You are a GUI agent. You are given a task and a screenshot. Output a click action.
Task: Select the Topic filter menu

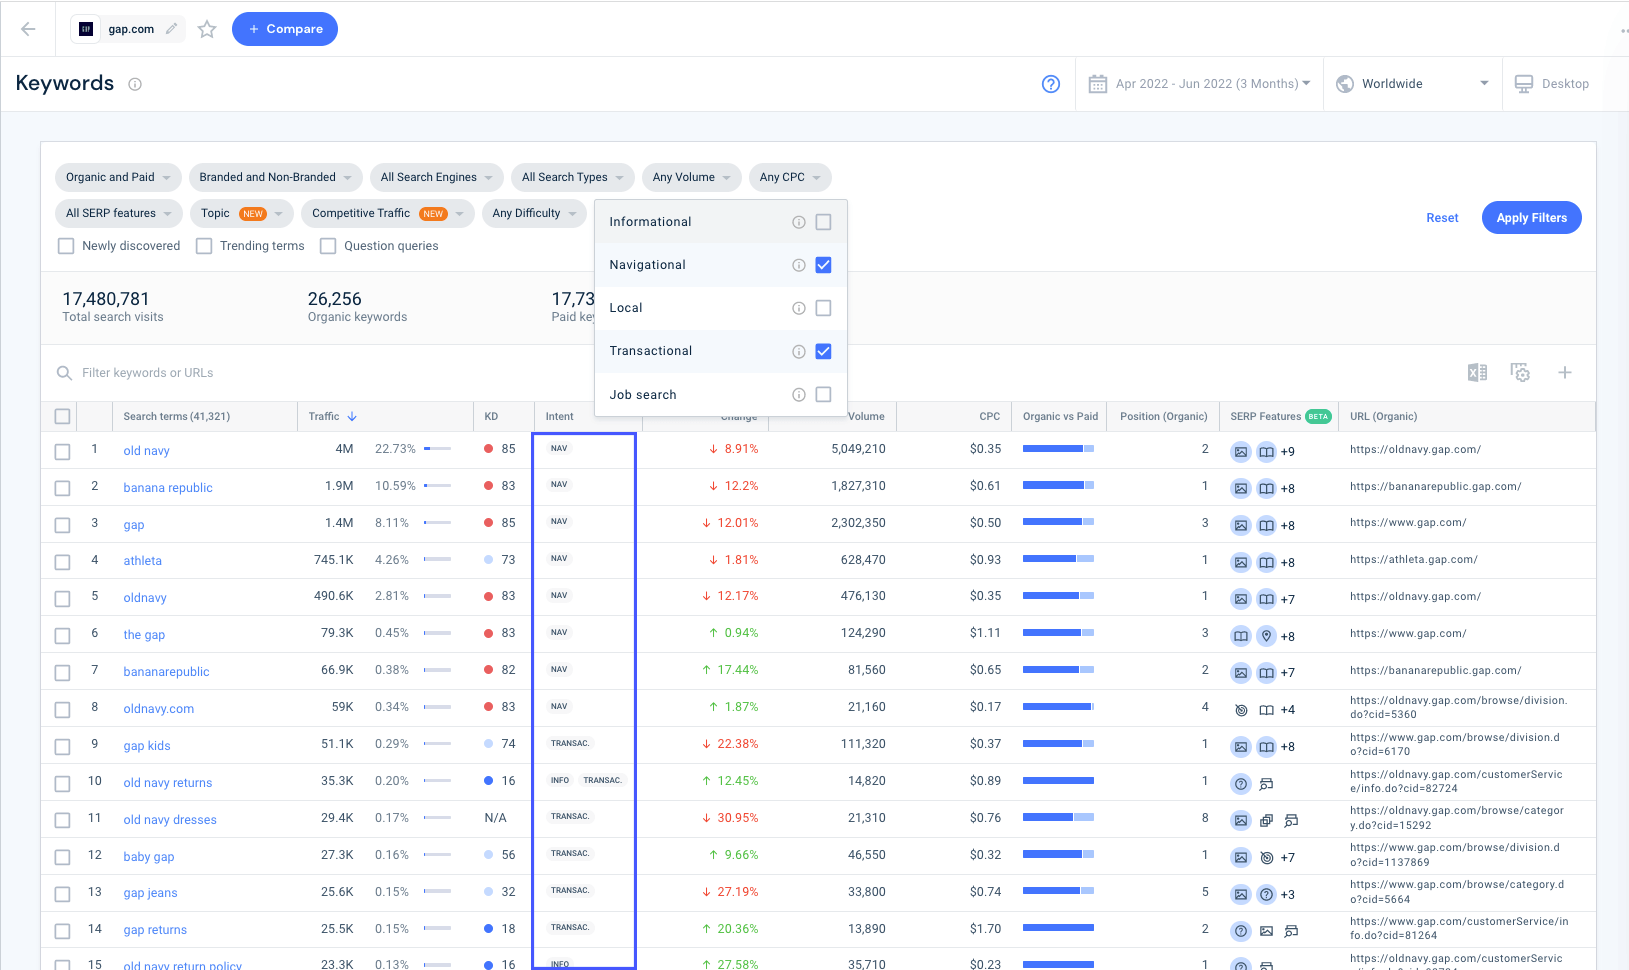[241, 213]
